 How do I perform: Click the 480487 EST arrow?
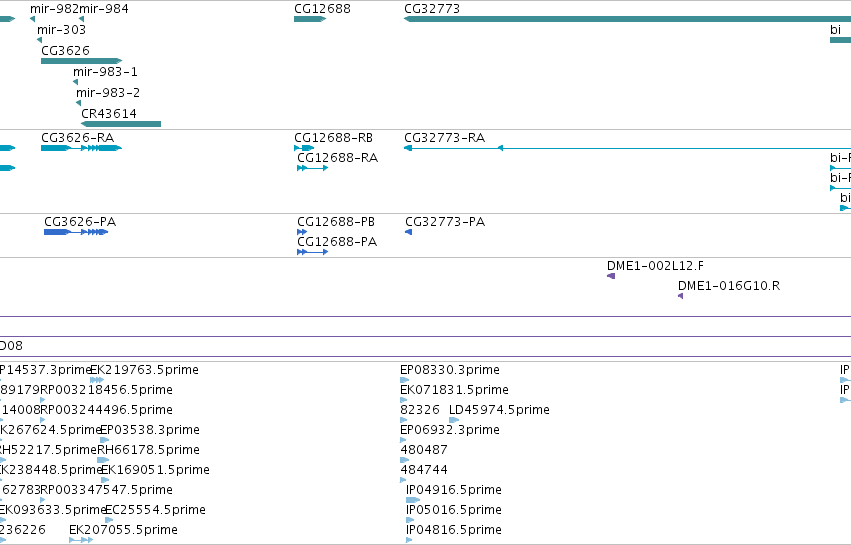coord(404,460)
